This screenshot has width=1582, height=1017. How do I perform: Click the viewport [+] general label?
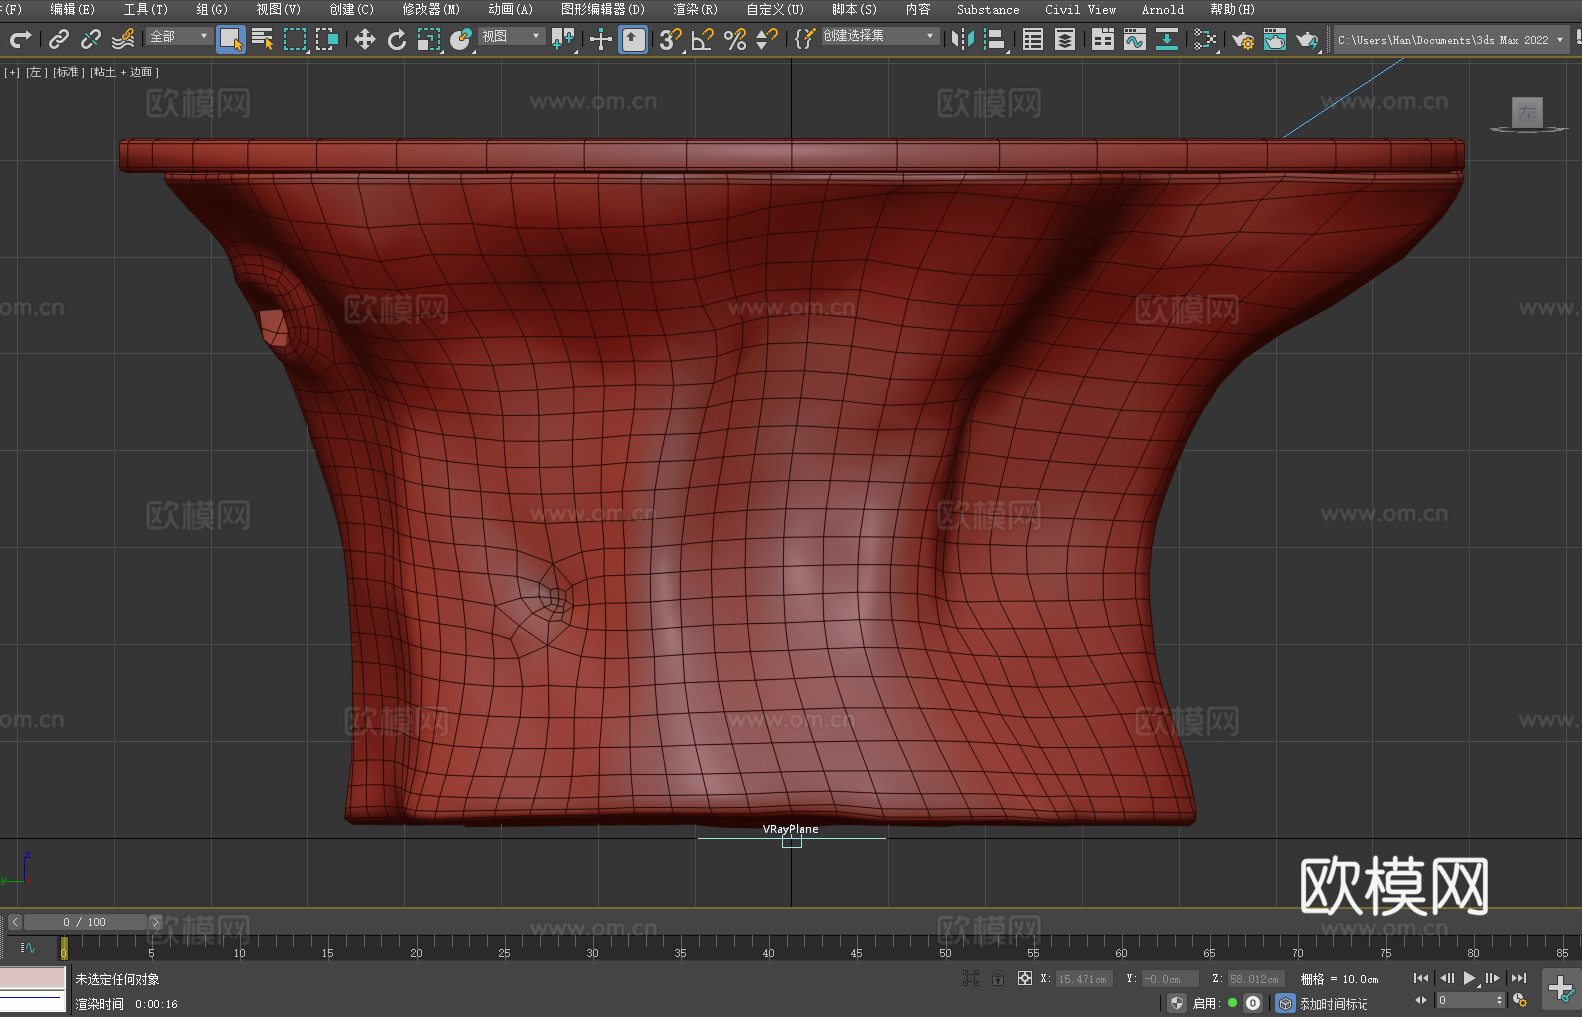coord(12,72)
